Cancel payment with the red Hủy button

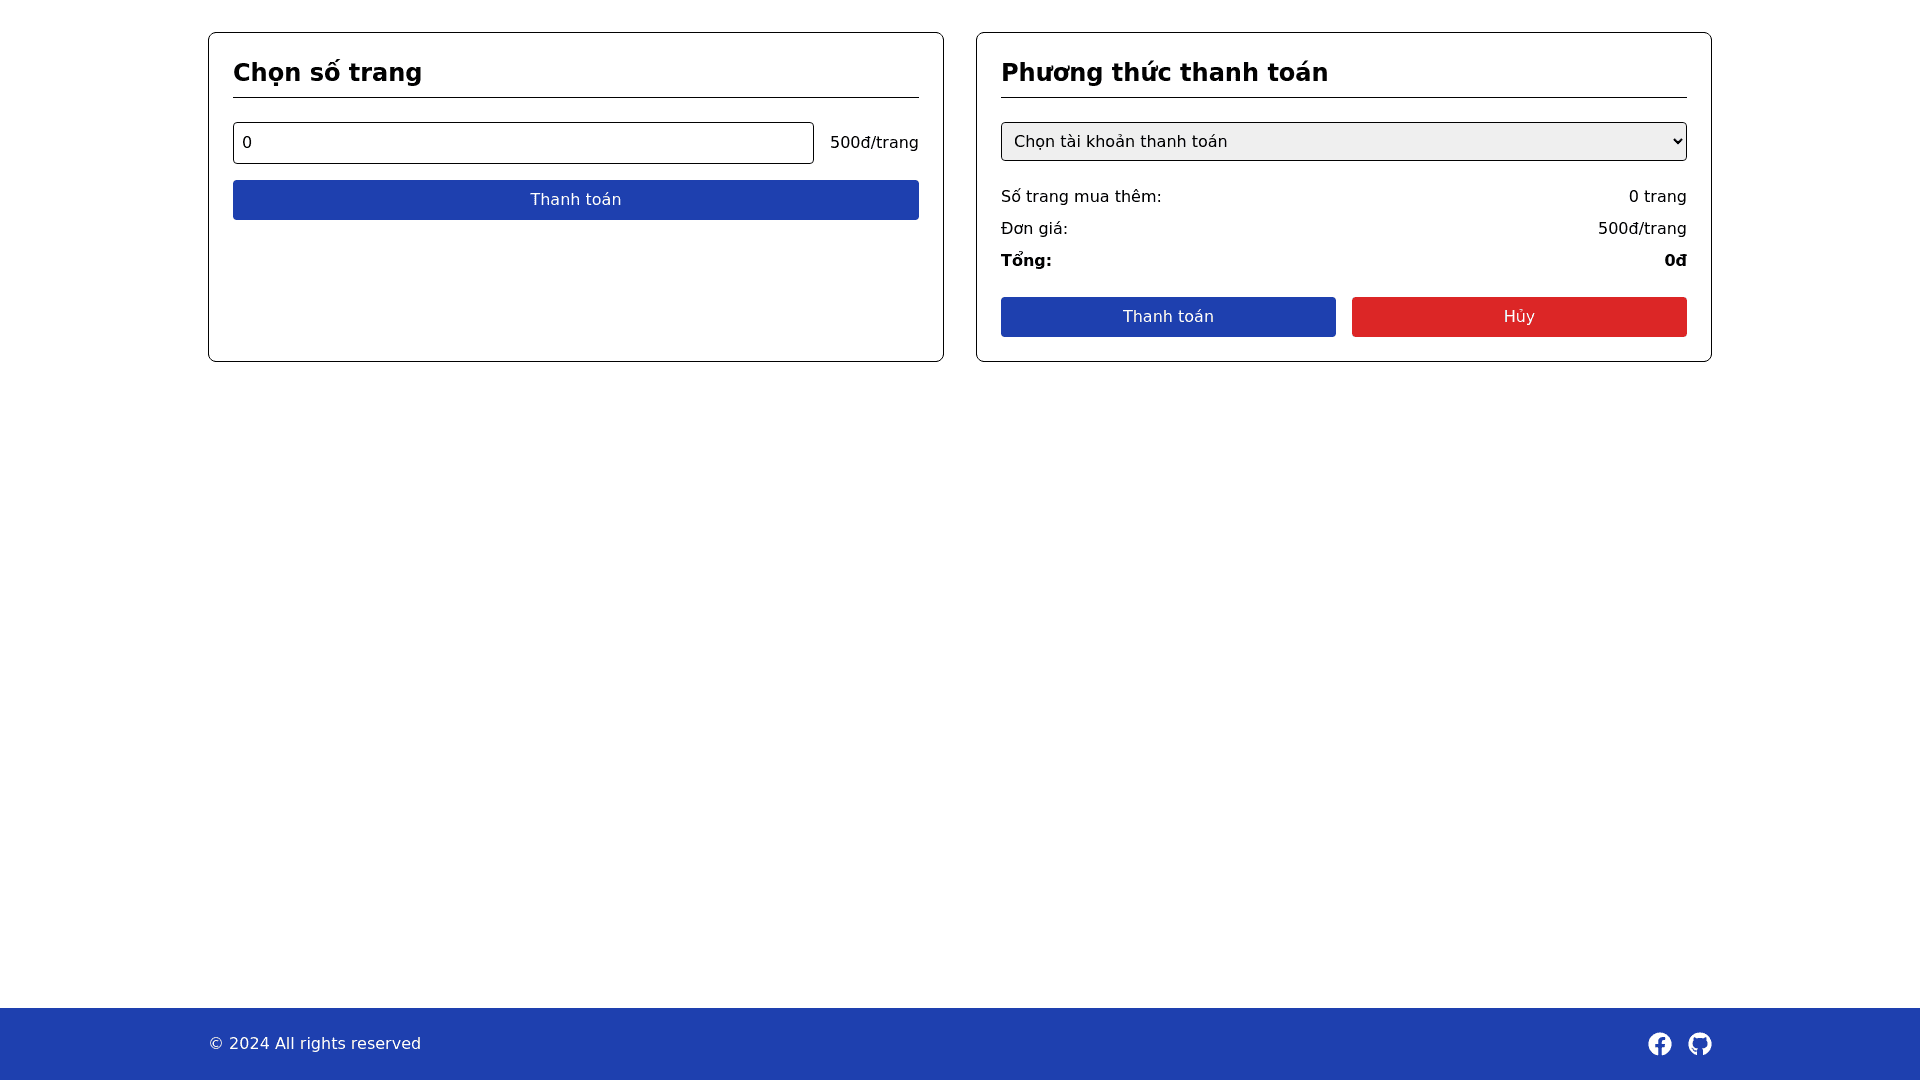click(1518, 317)
